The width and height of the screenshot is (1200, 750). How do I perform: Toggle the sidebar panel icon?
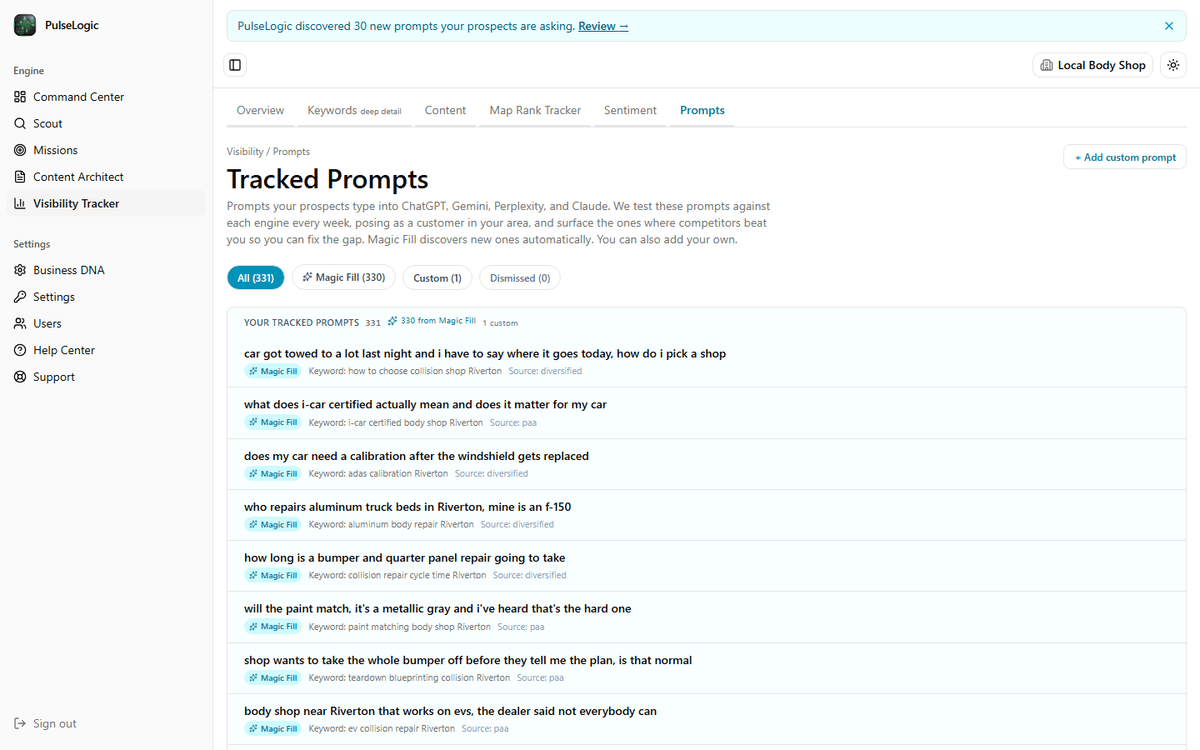(235, 65)
